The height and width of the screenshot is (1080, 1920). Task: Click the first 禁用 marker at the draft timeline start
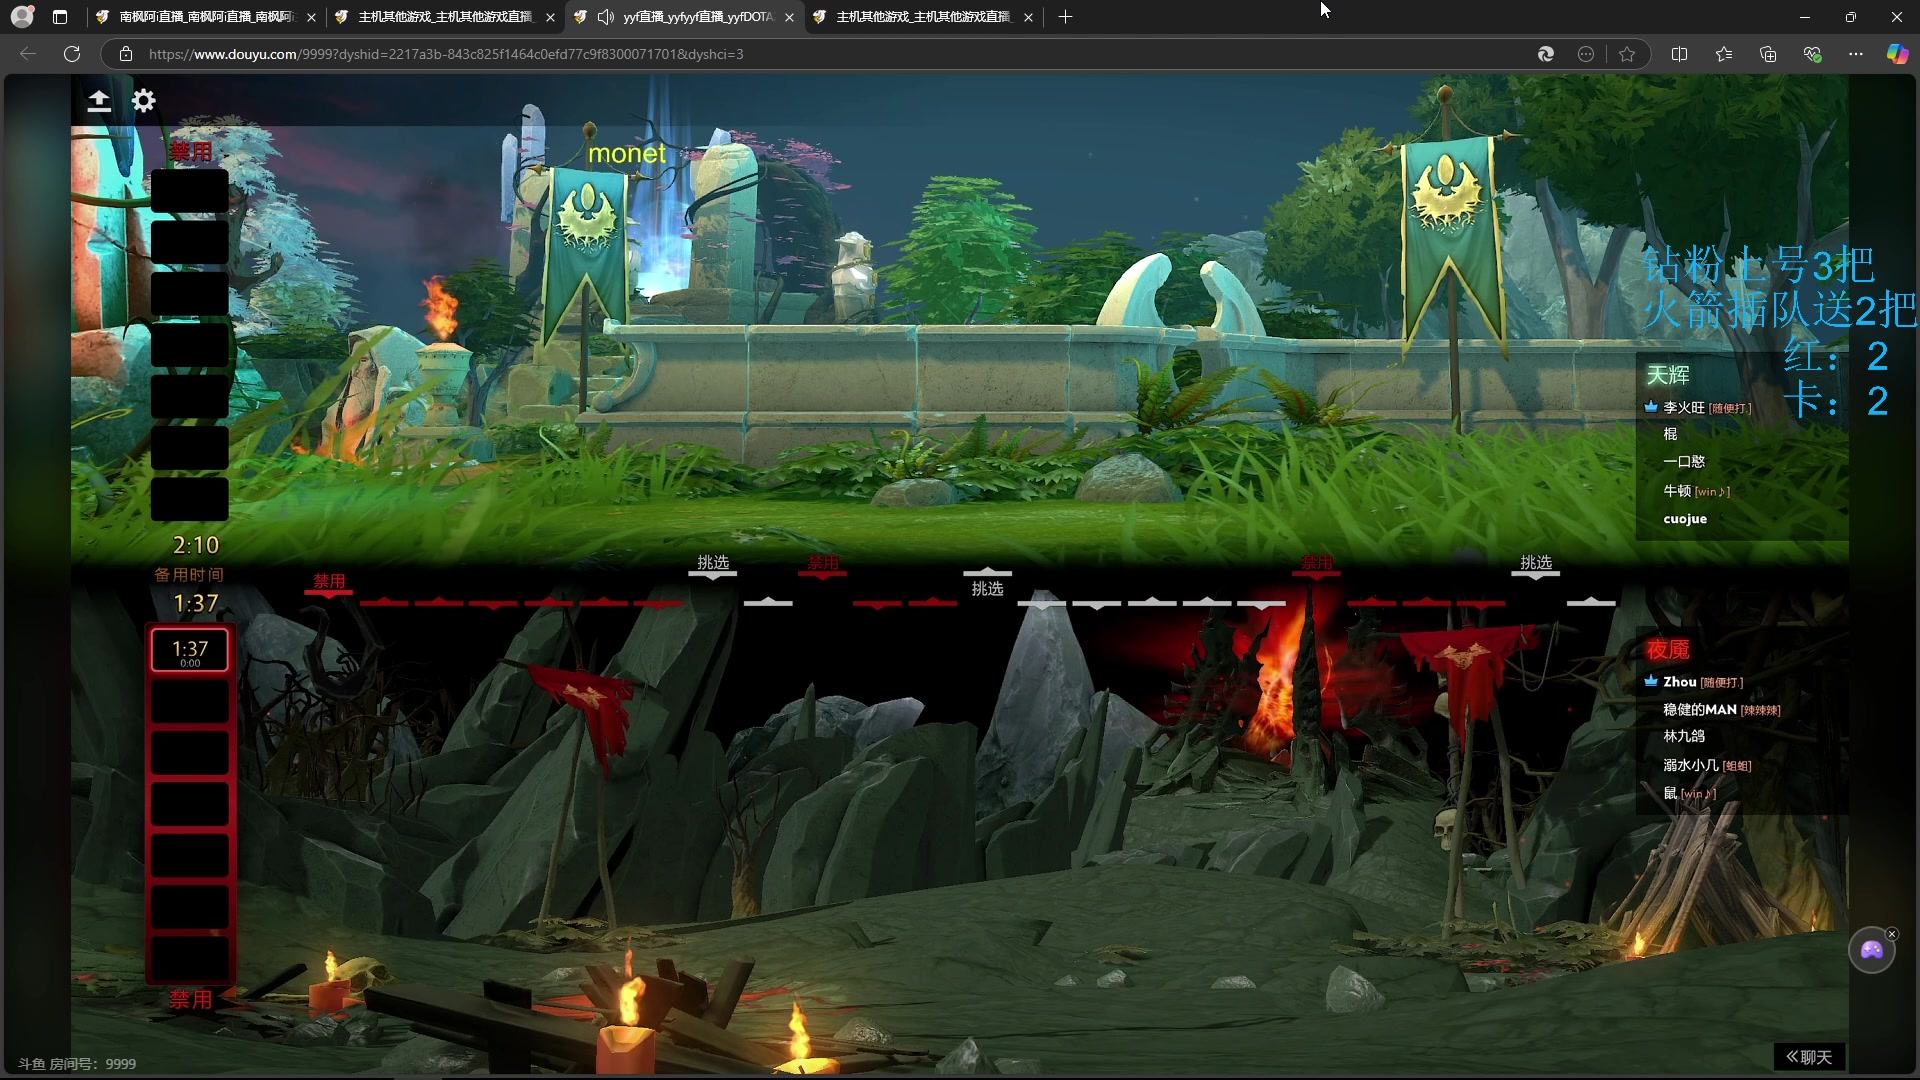[329, 581]
